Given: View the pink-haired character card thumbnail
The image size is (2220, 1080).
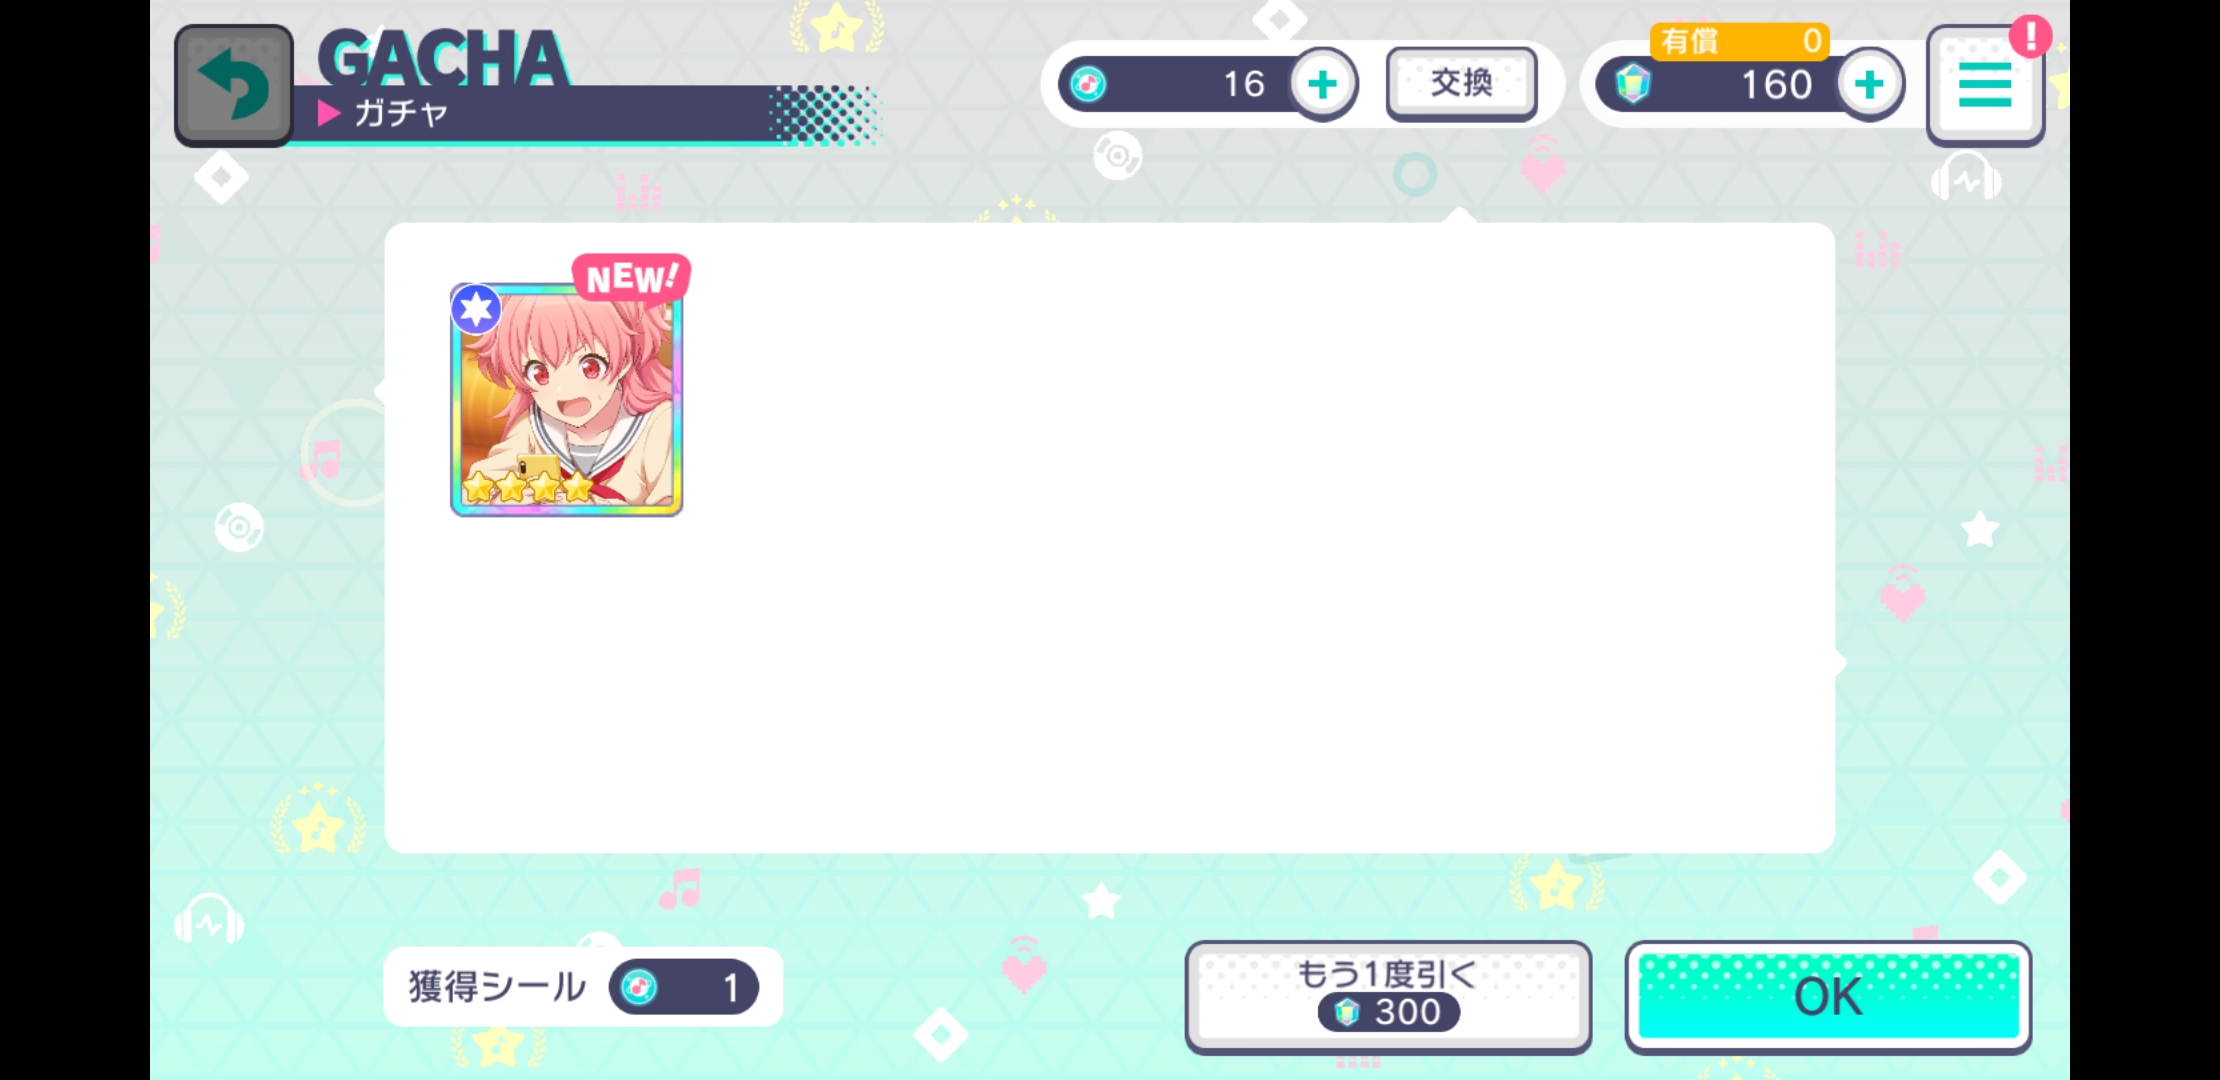Looking at the screenshot, I should 567,400.
